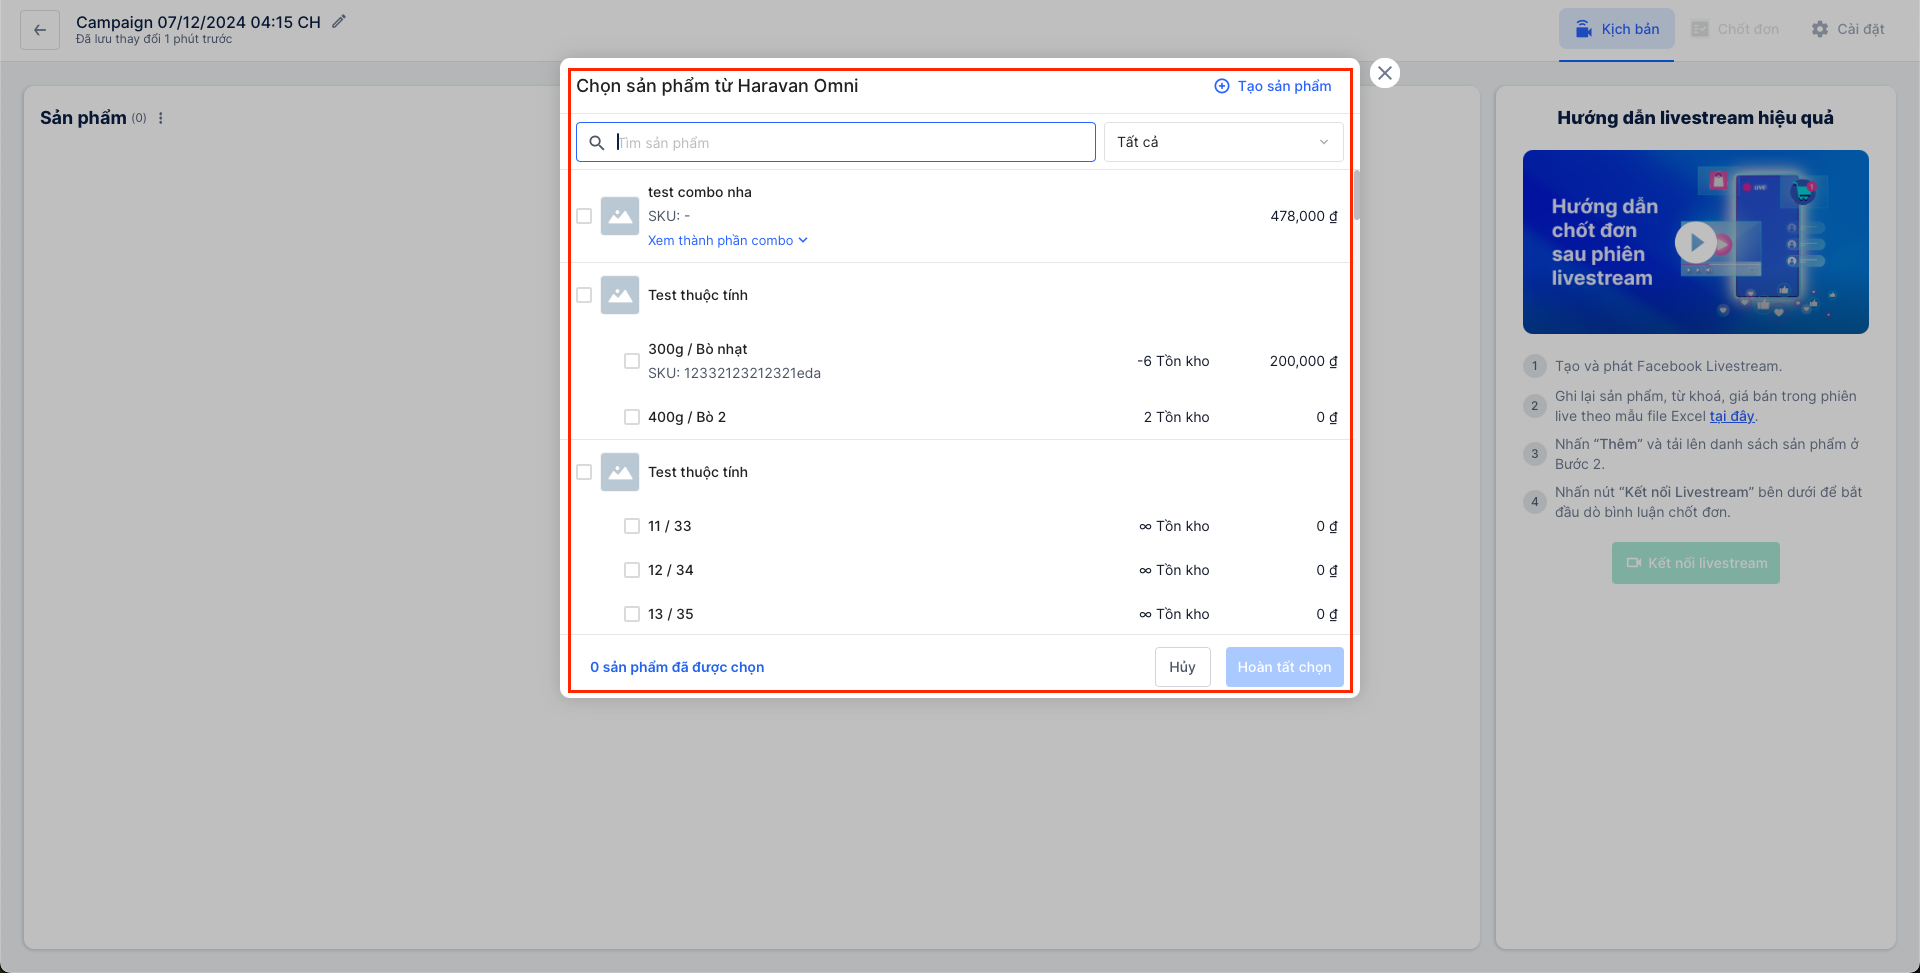1920x973 pixels.
Task: Expand Xem thành phần combo
Action: click(727, 241)
